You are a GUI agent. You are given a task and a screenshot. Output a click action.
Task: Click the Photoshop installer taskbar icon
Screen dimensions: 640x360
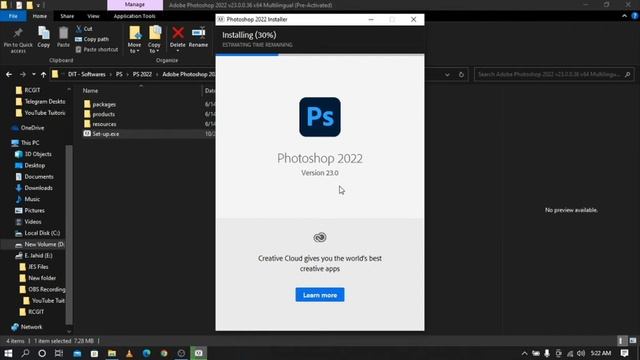pos(198,353)
